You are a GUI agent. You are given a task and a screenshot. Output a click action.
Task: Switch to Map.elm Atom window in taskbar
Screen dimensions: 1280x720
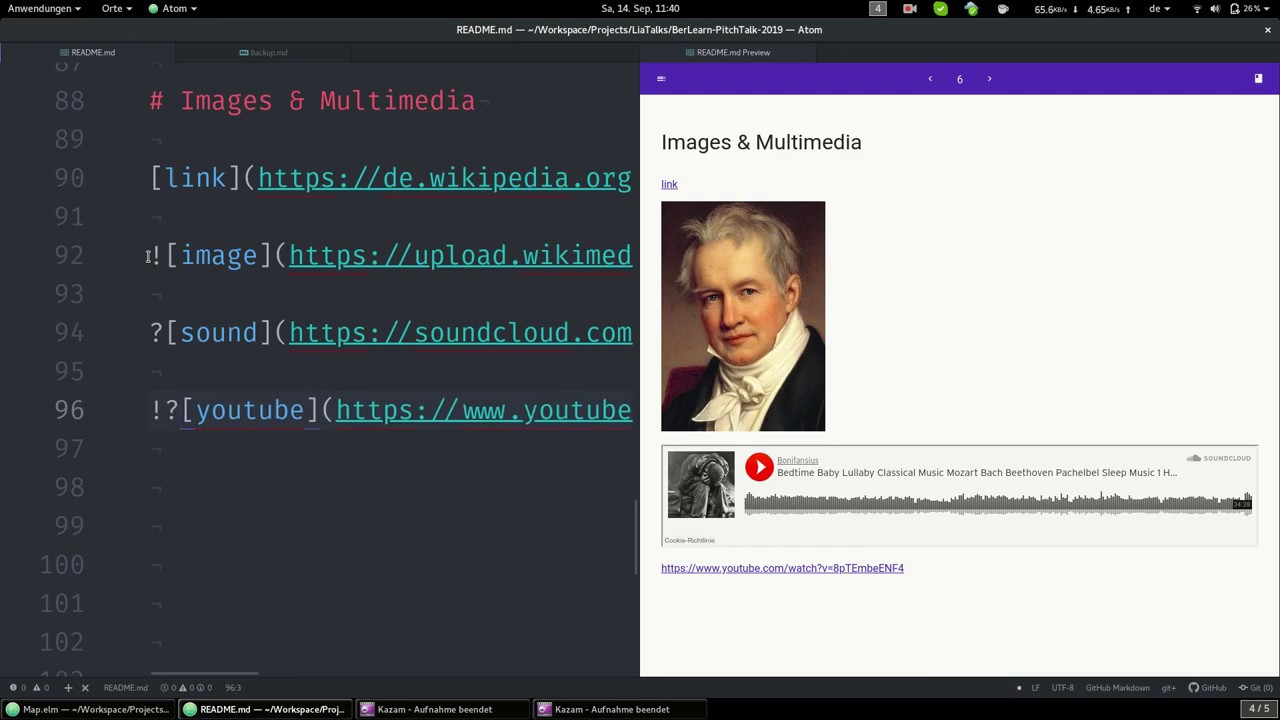tap(88, 710)
